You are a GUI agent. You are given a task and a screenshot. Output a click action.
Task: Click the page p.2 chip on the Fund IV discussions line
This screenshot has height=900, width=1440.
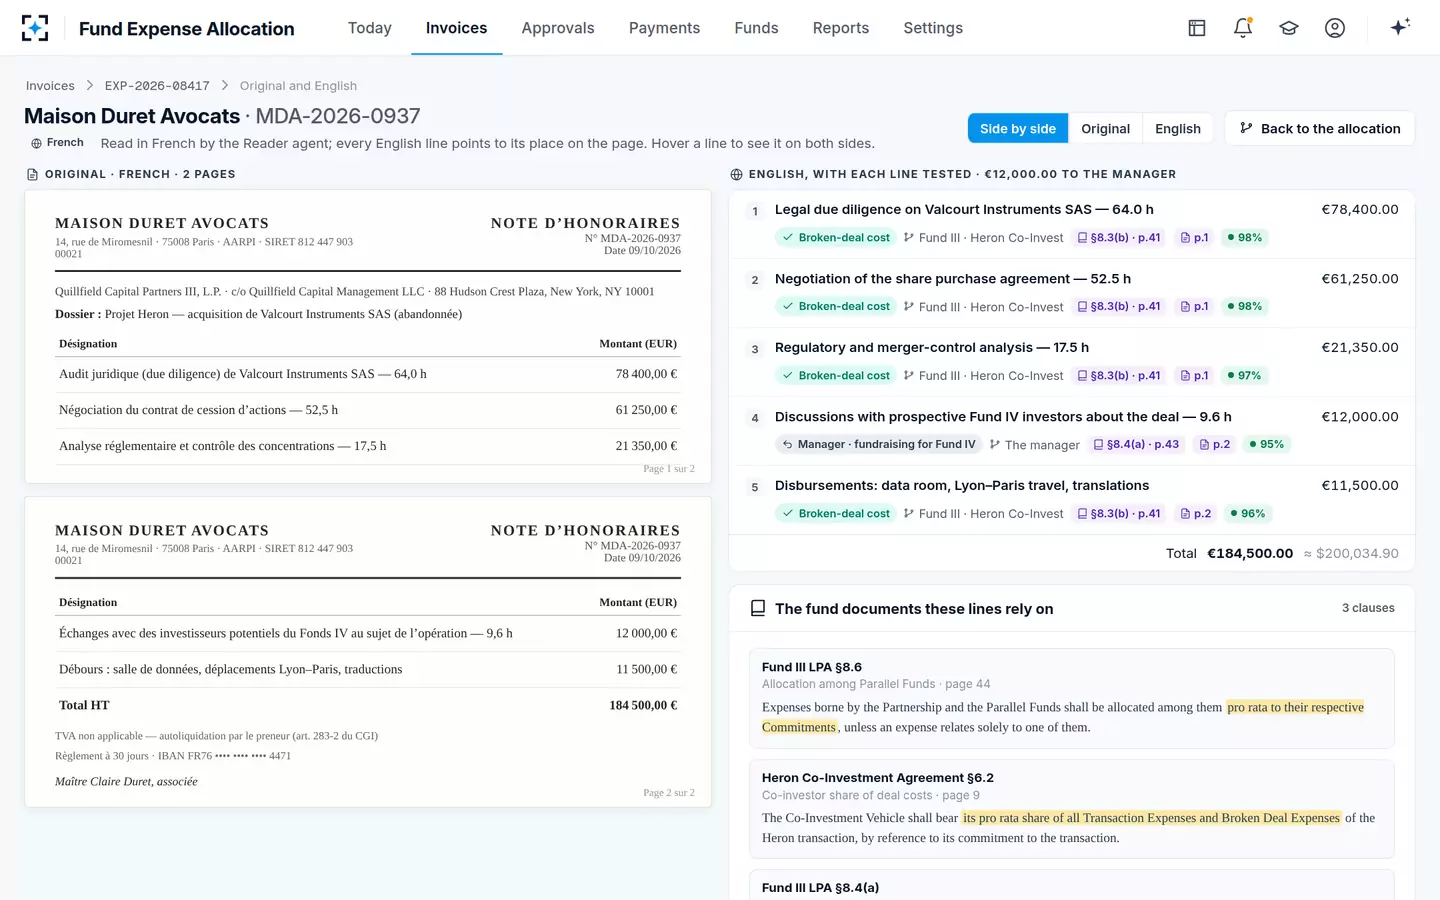point(1215,444)
